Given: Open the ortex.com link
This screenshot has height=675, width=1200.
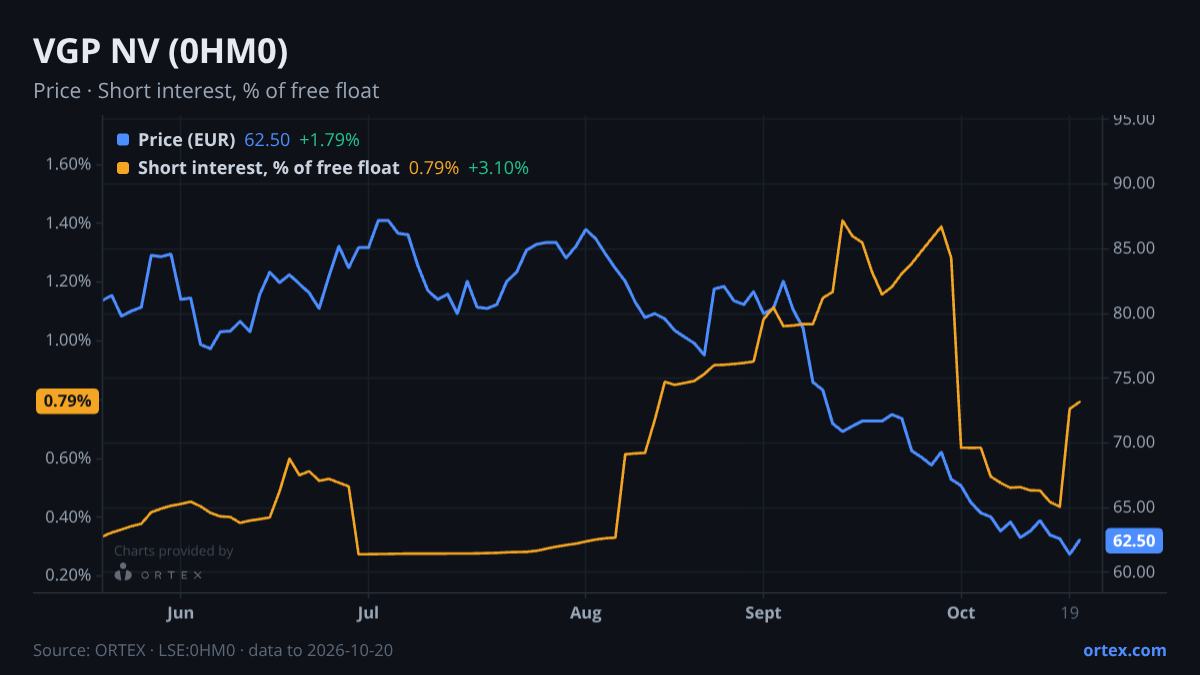Looking at the screenshot, I should pos(1124,650).
